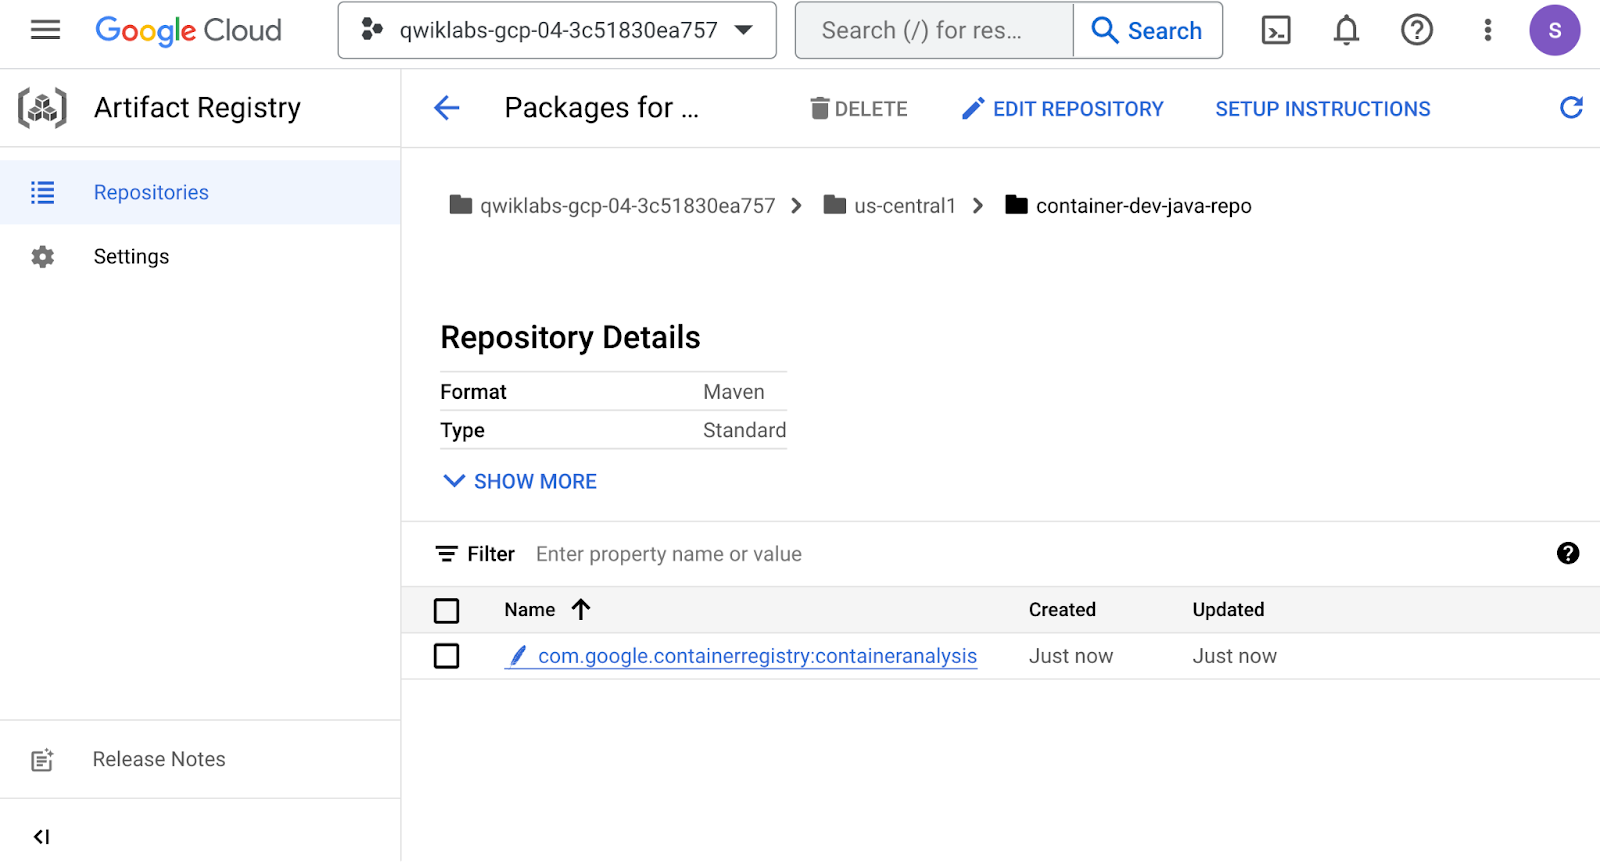Activate Cloud Shell terminal icon
The image size is (1600, 862).
(1276, 30)
